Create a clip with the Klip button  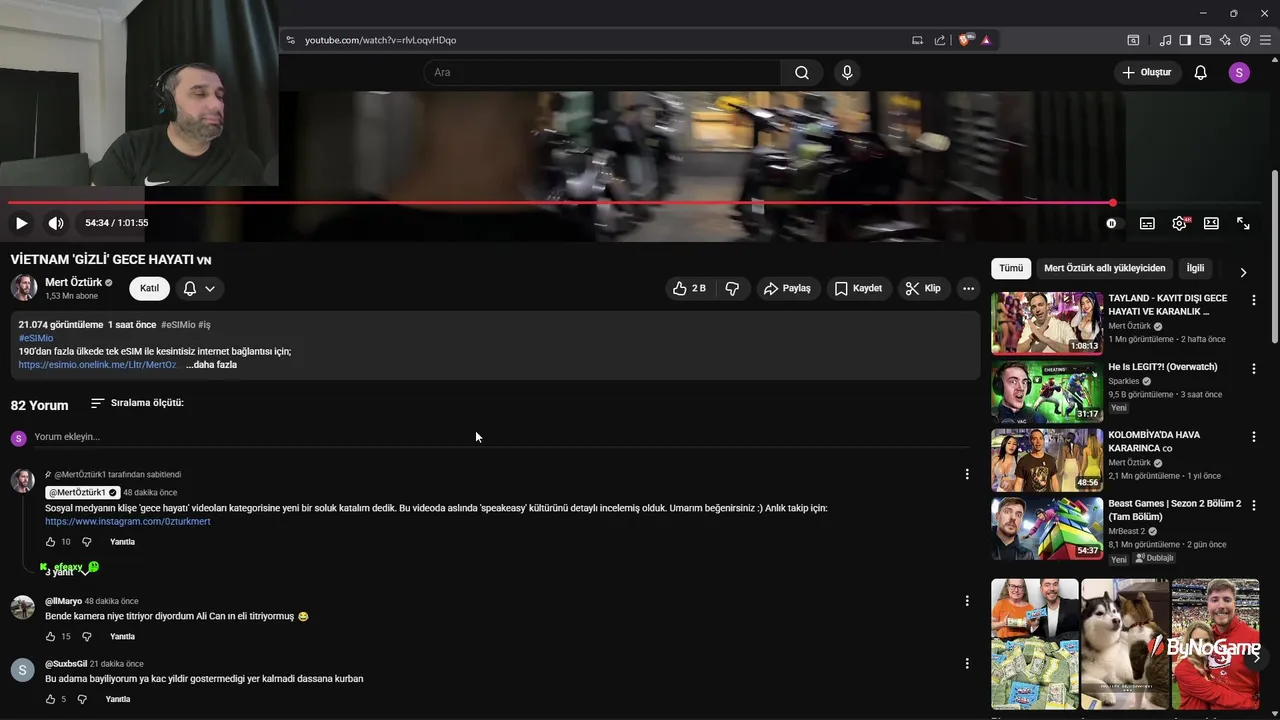point(923,288)
